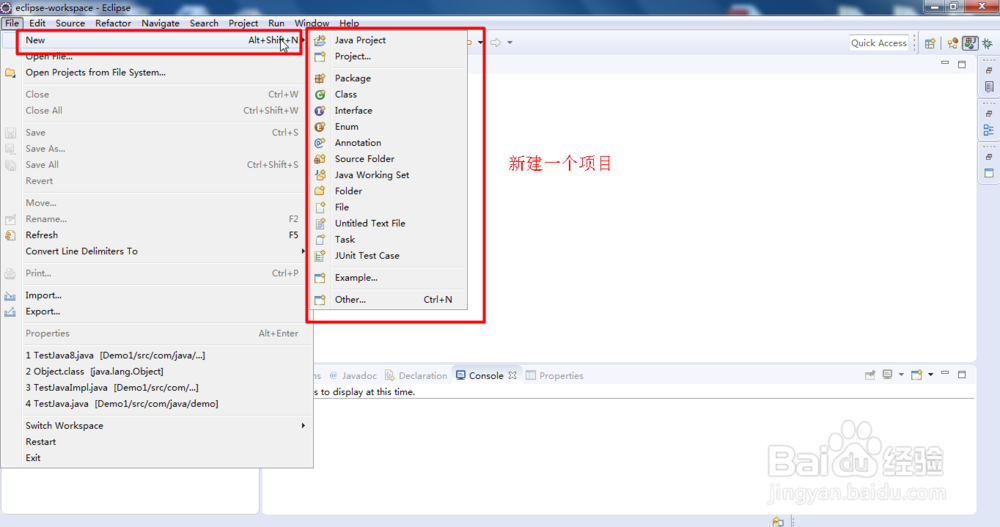Select the active Java perspective icon
The width and height of the screenshot is (1000, 527).
click(x=970, y=43)
